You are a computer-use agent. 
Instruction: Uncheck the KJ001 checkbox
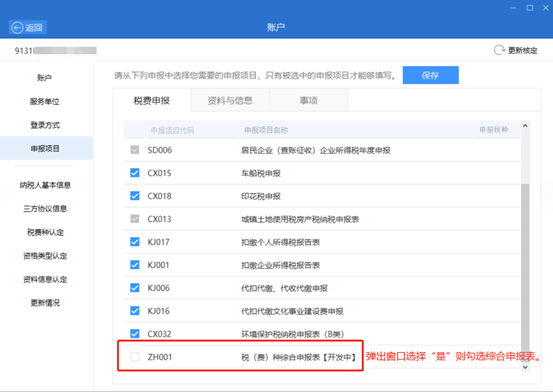[135, 265]
